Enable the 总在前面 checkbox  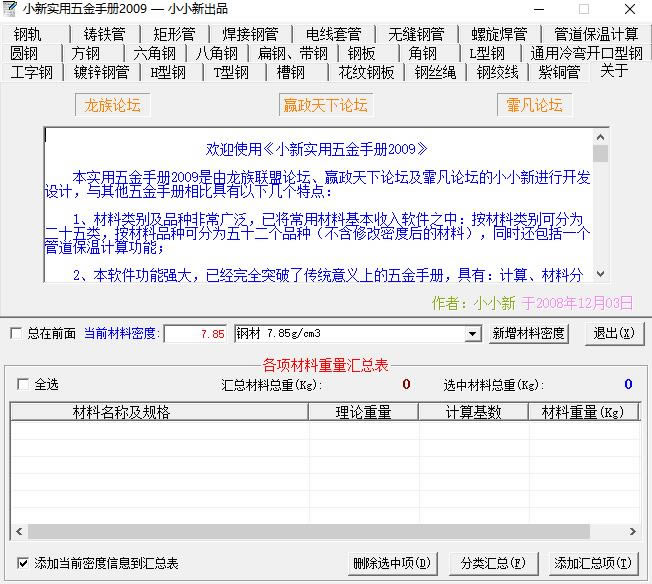pos(16,333)
